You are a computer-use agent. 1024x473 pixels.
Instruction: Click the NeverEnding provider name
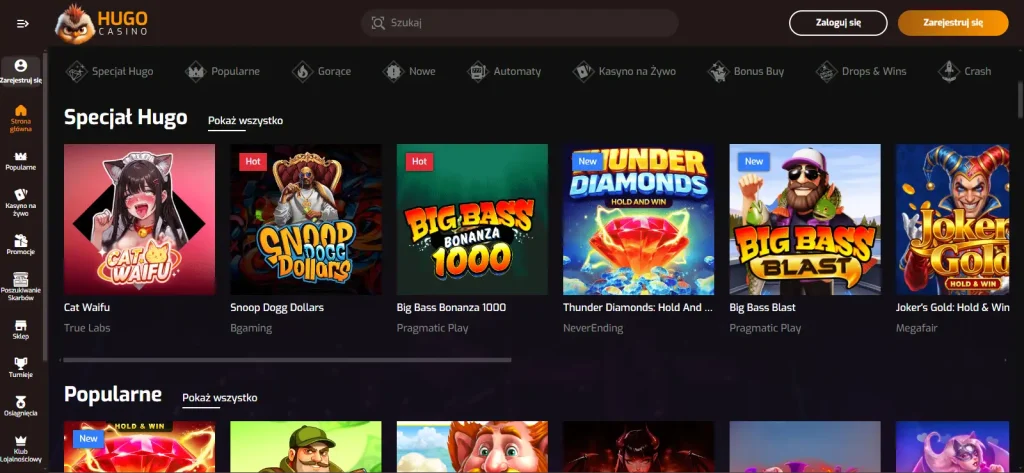coord(593,328)
